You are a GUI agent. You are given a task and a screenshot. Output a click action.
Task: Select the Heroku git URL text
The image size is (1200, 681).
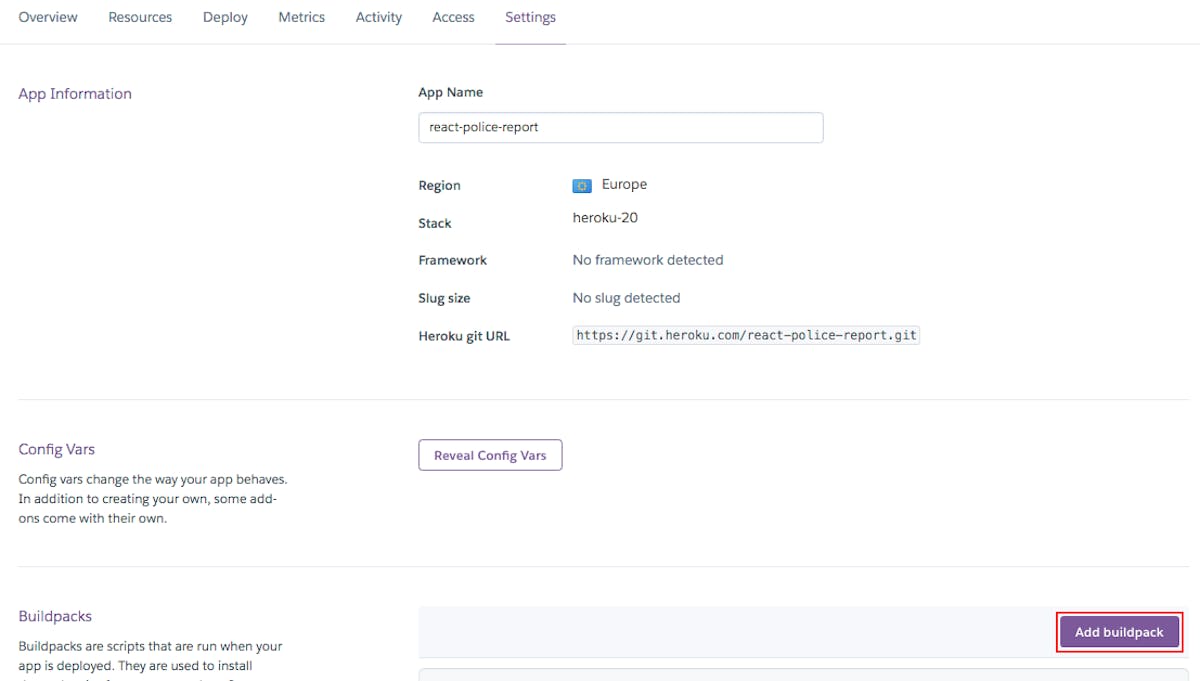click(x=745, y=336)
